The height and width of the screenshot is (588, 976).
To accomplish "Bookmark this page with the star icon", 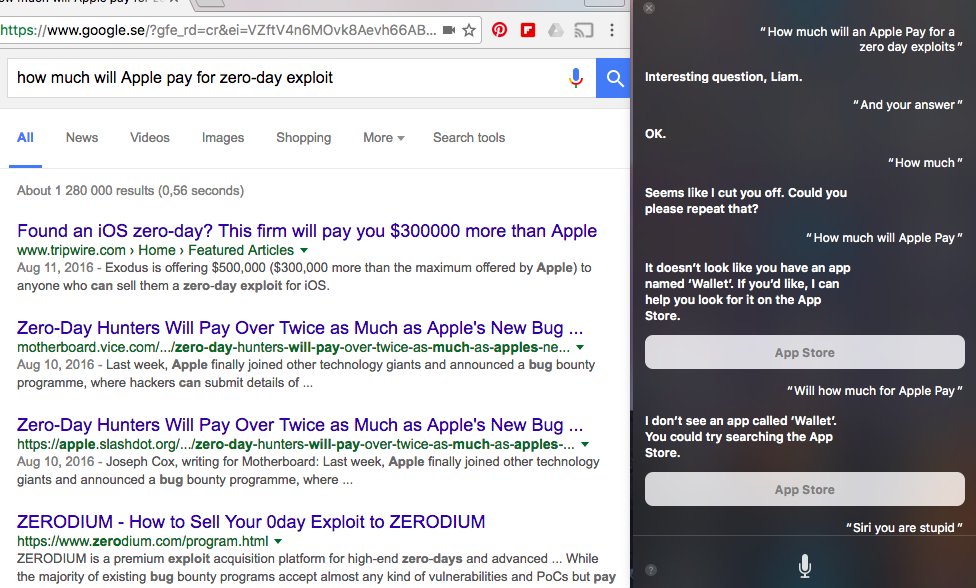I will [x=469, y=30].
